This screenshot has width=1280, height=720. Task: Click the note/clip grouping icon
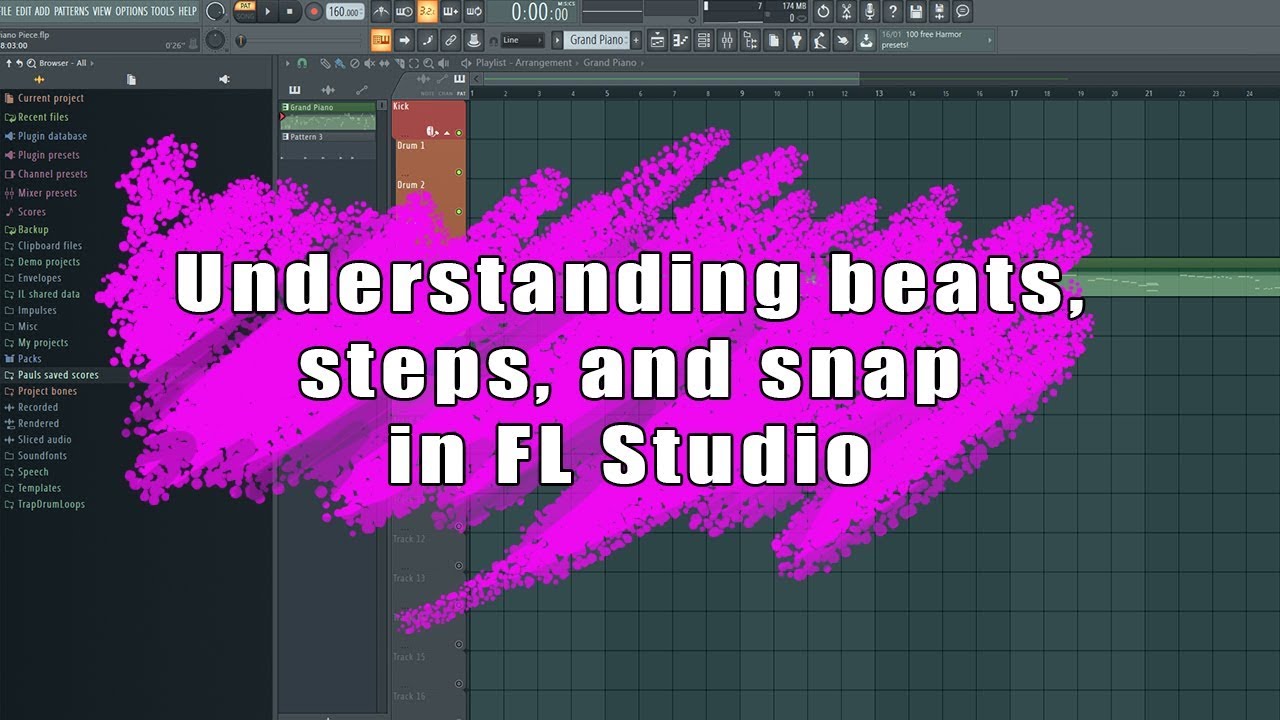click(x=427, y=40)
